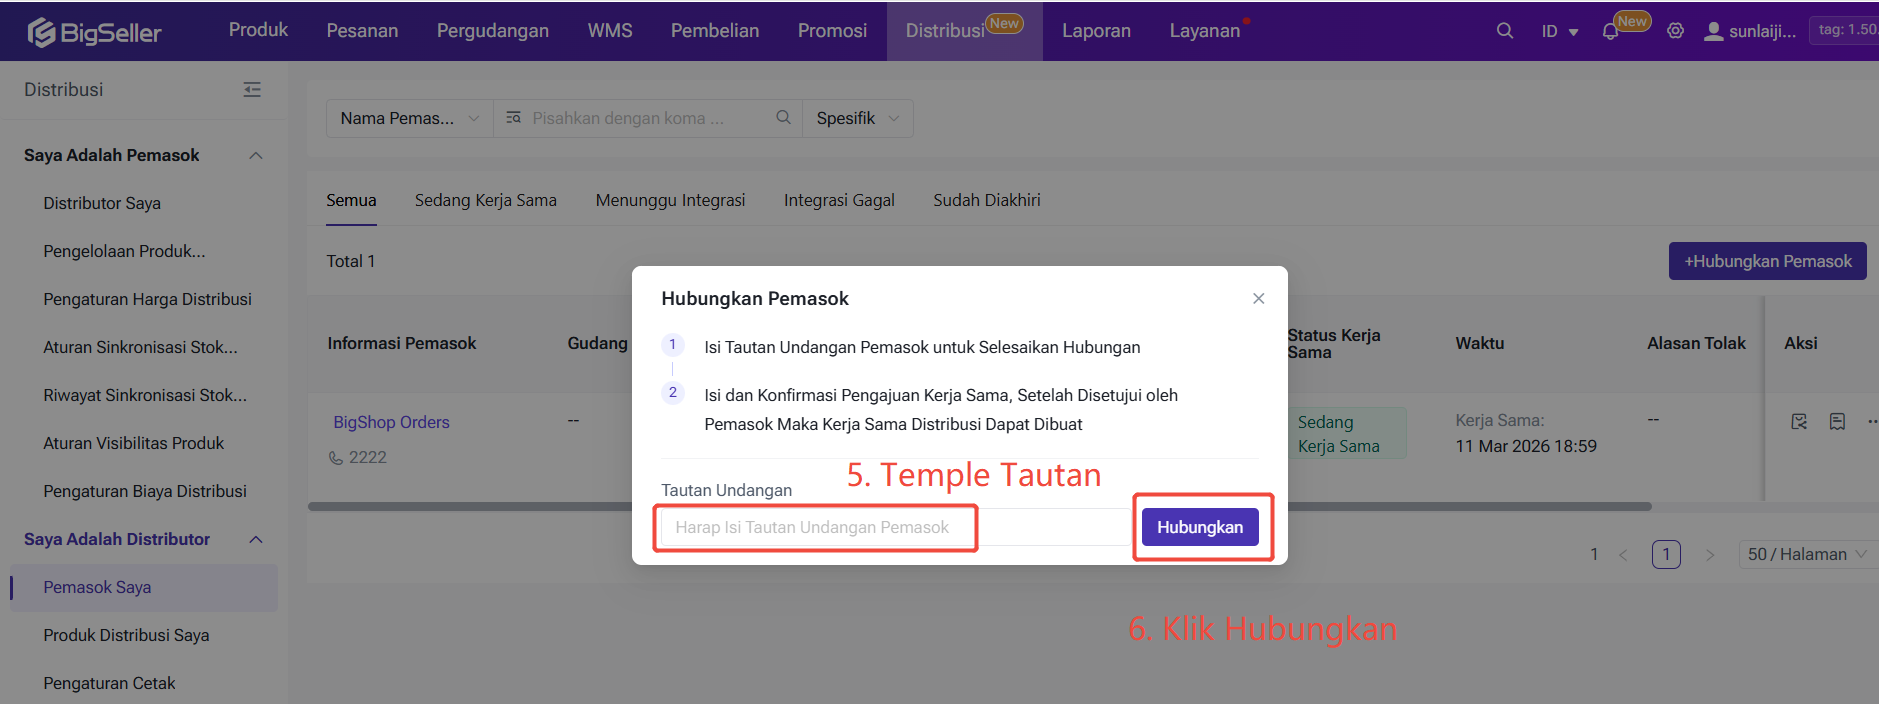Open the Pesanan menu
Image resolution: width=1879 pixels, height=704 pixels.
pyautogui.click(x=362, y=30)
